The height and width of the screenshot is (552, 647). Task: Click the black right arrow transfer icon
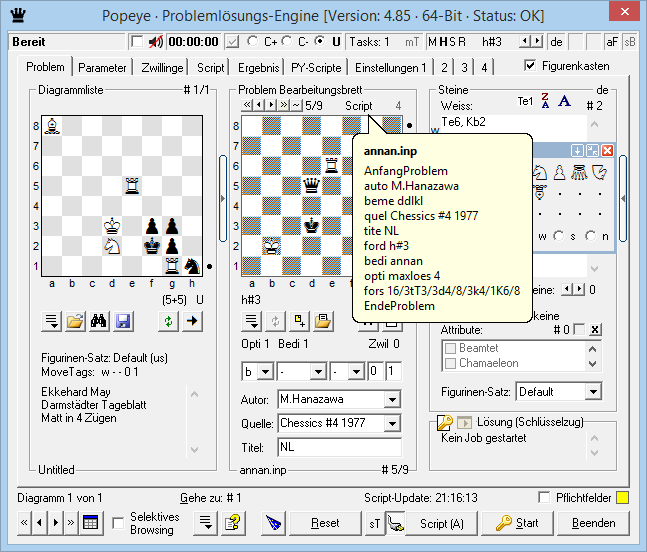(193, 321)
